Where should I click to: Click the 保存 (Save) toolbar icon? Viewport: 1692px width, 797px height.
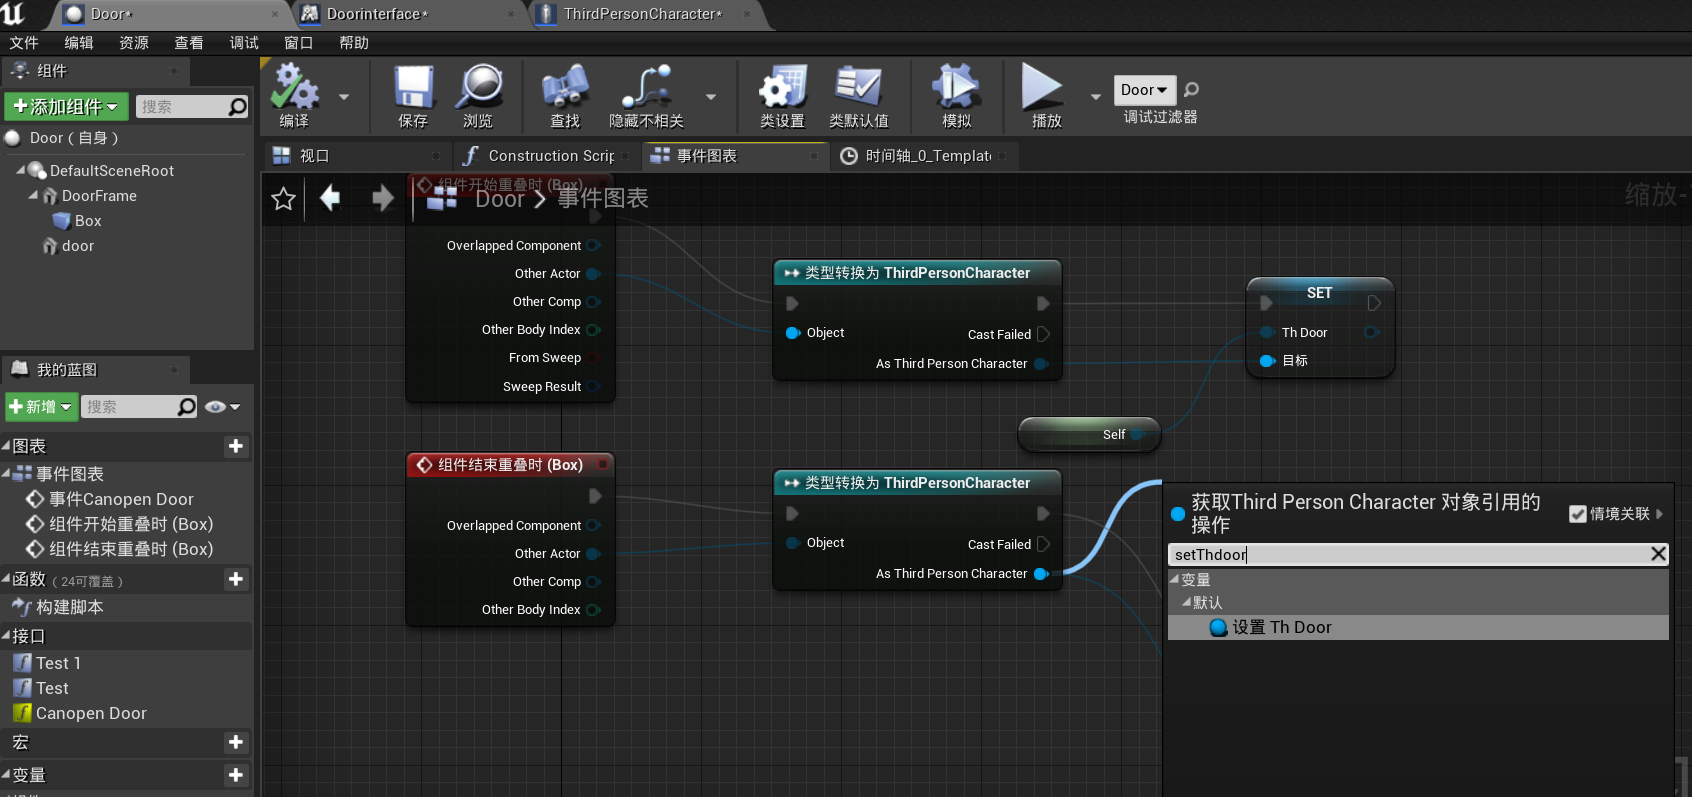[x=412, y=88]
